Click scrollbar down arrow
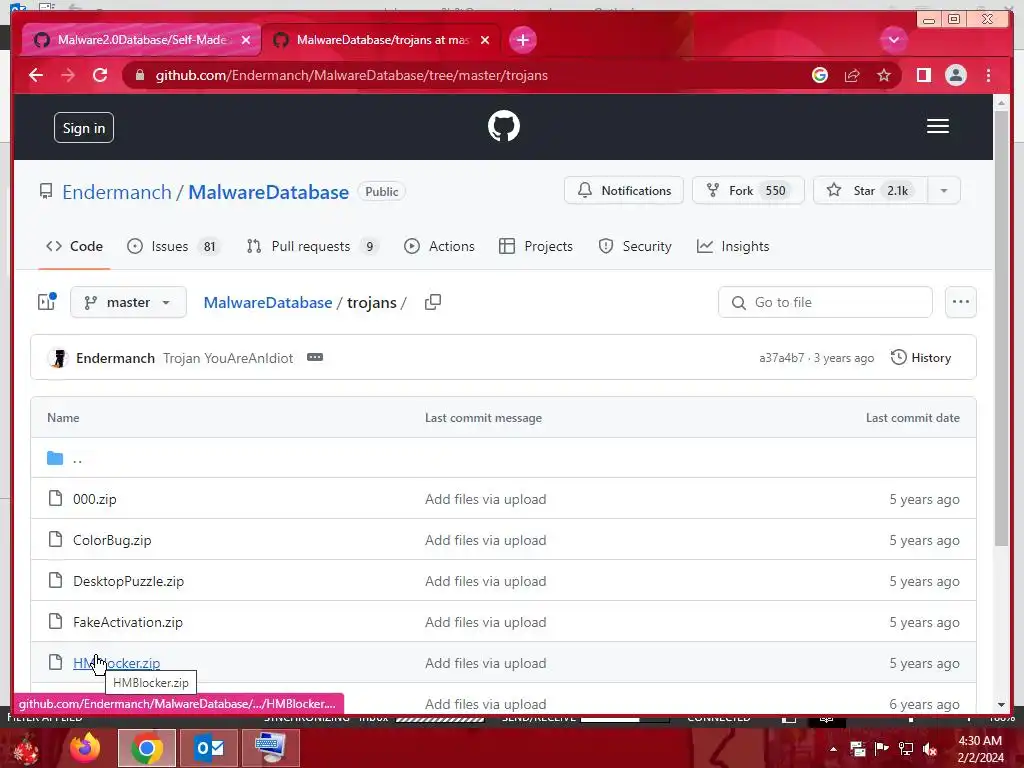The image size is (1024, 768). click(x=1001, y=705)
